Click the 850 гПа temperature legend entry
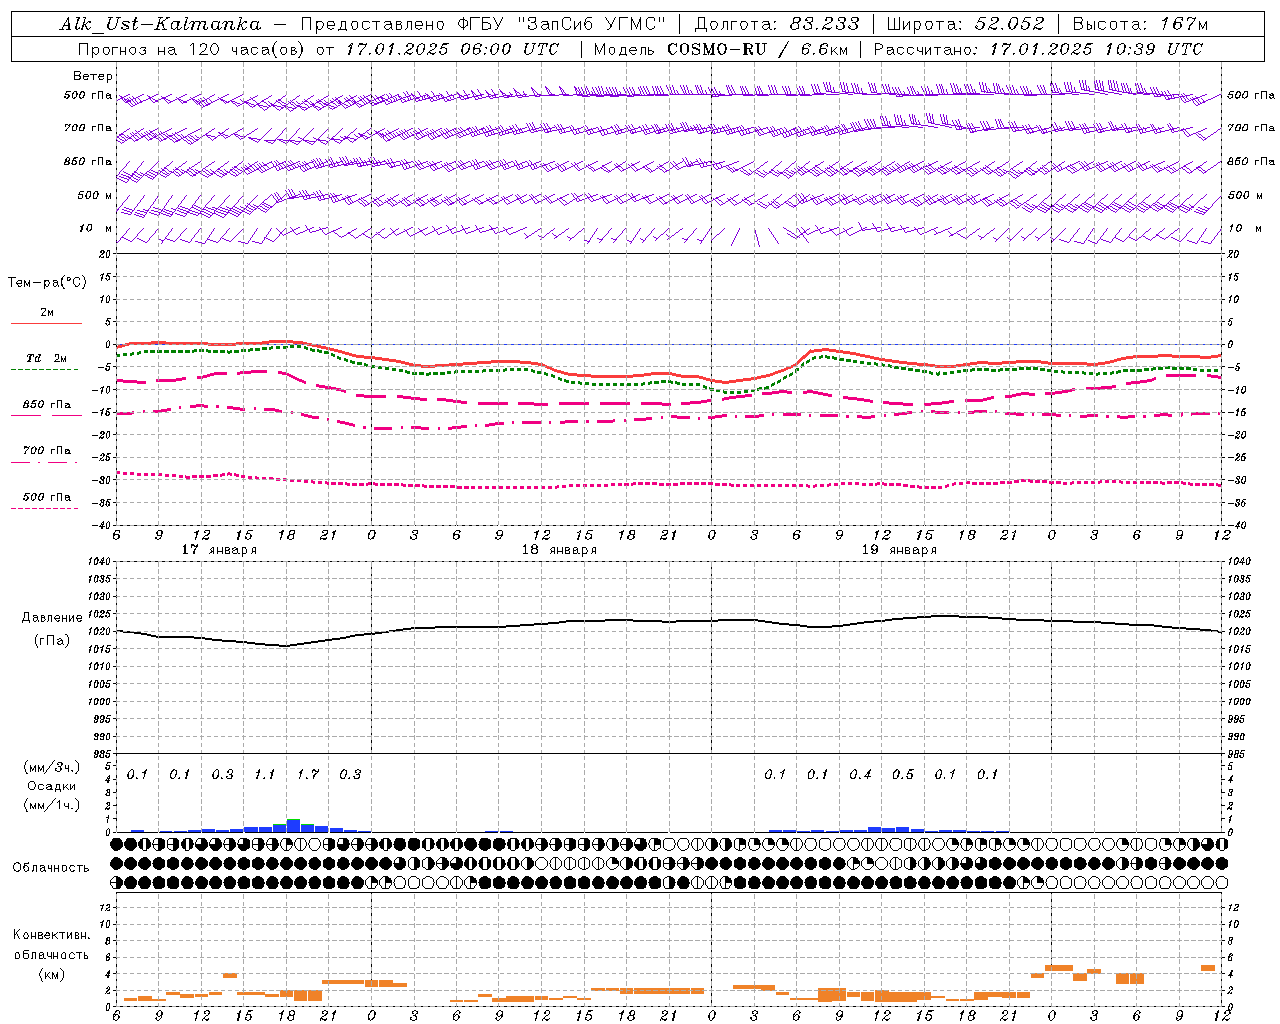 46,405
